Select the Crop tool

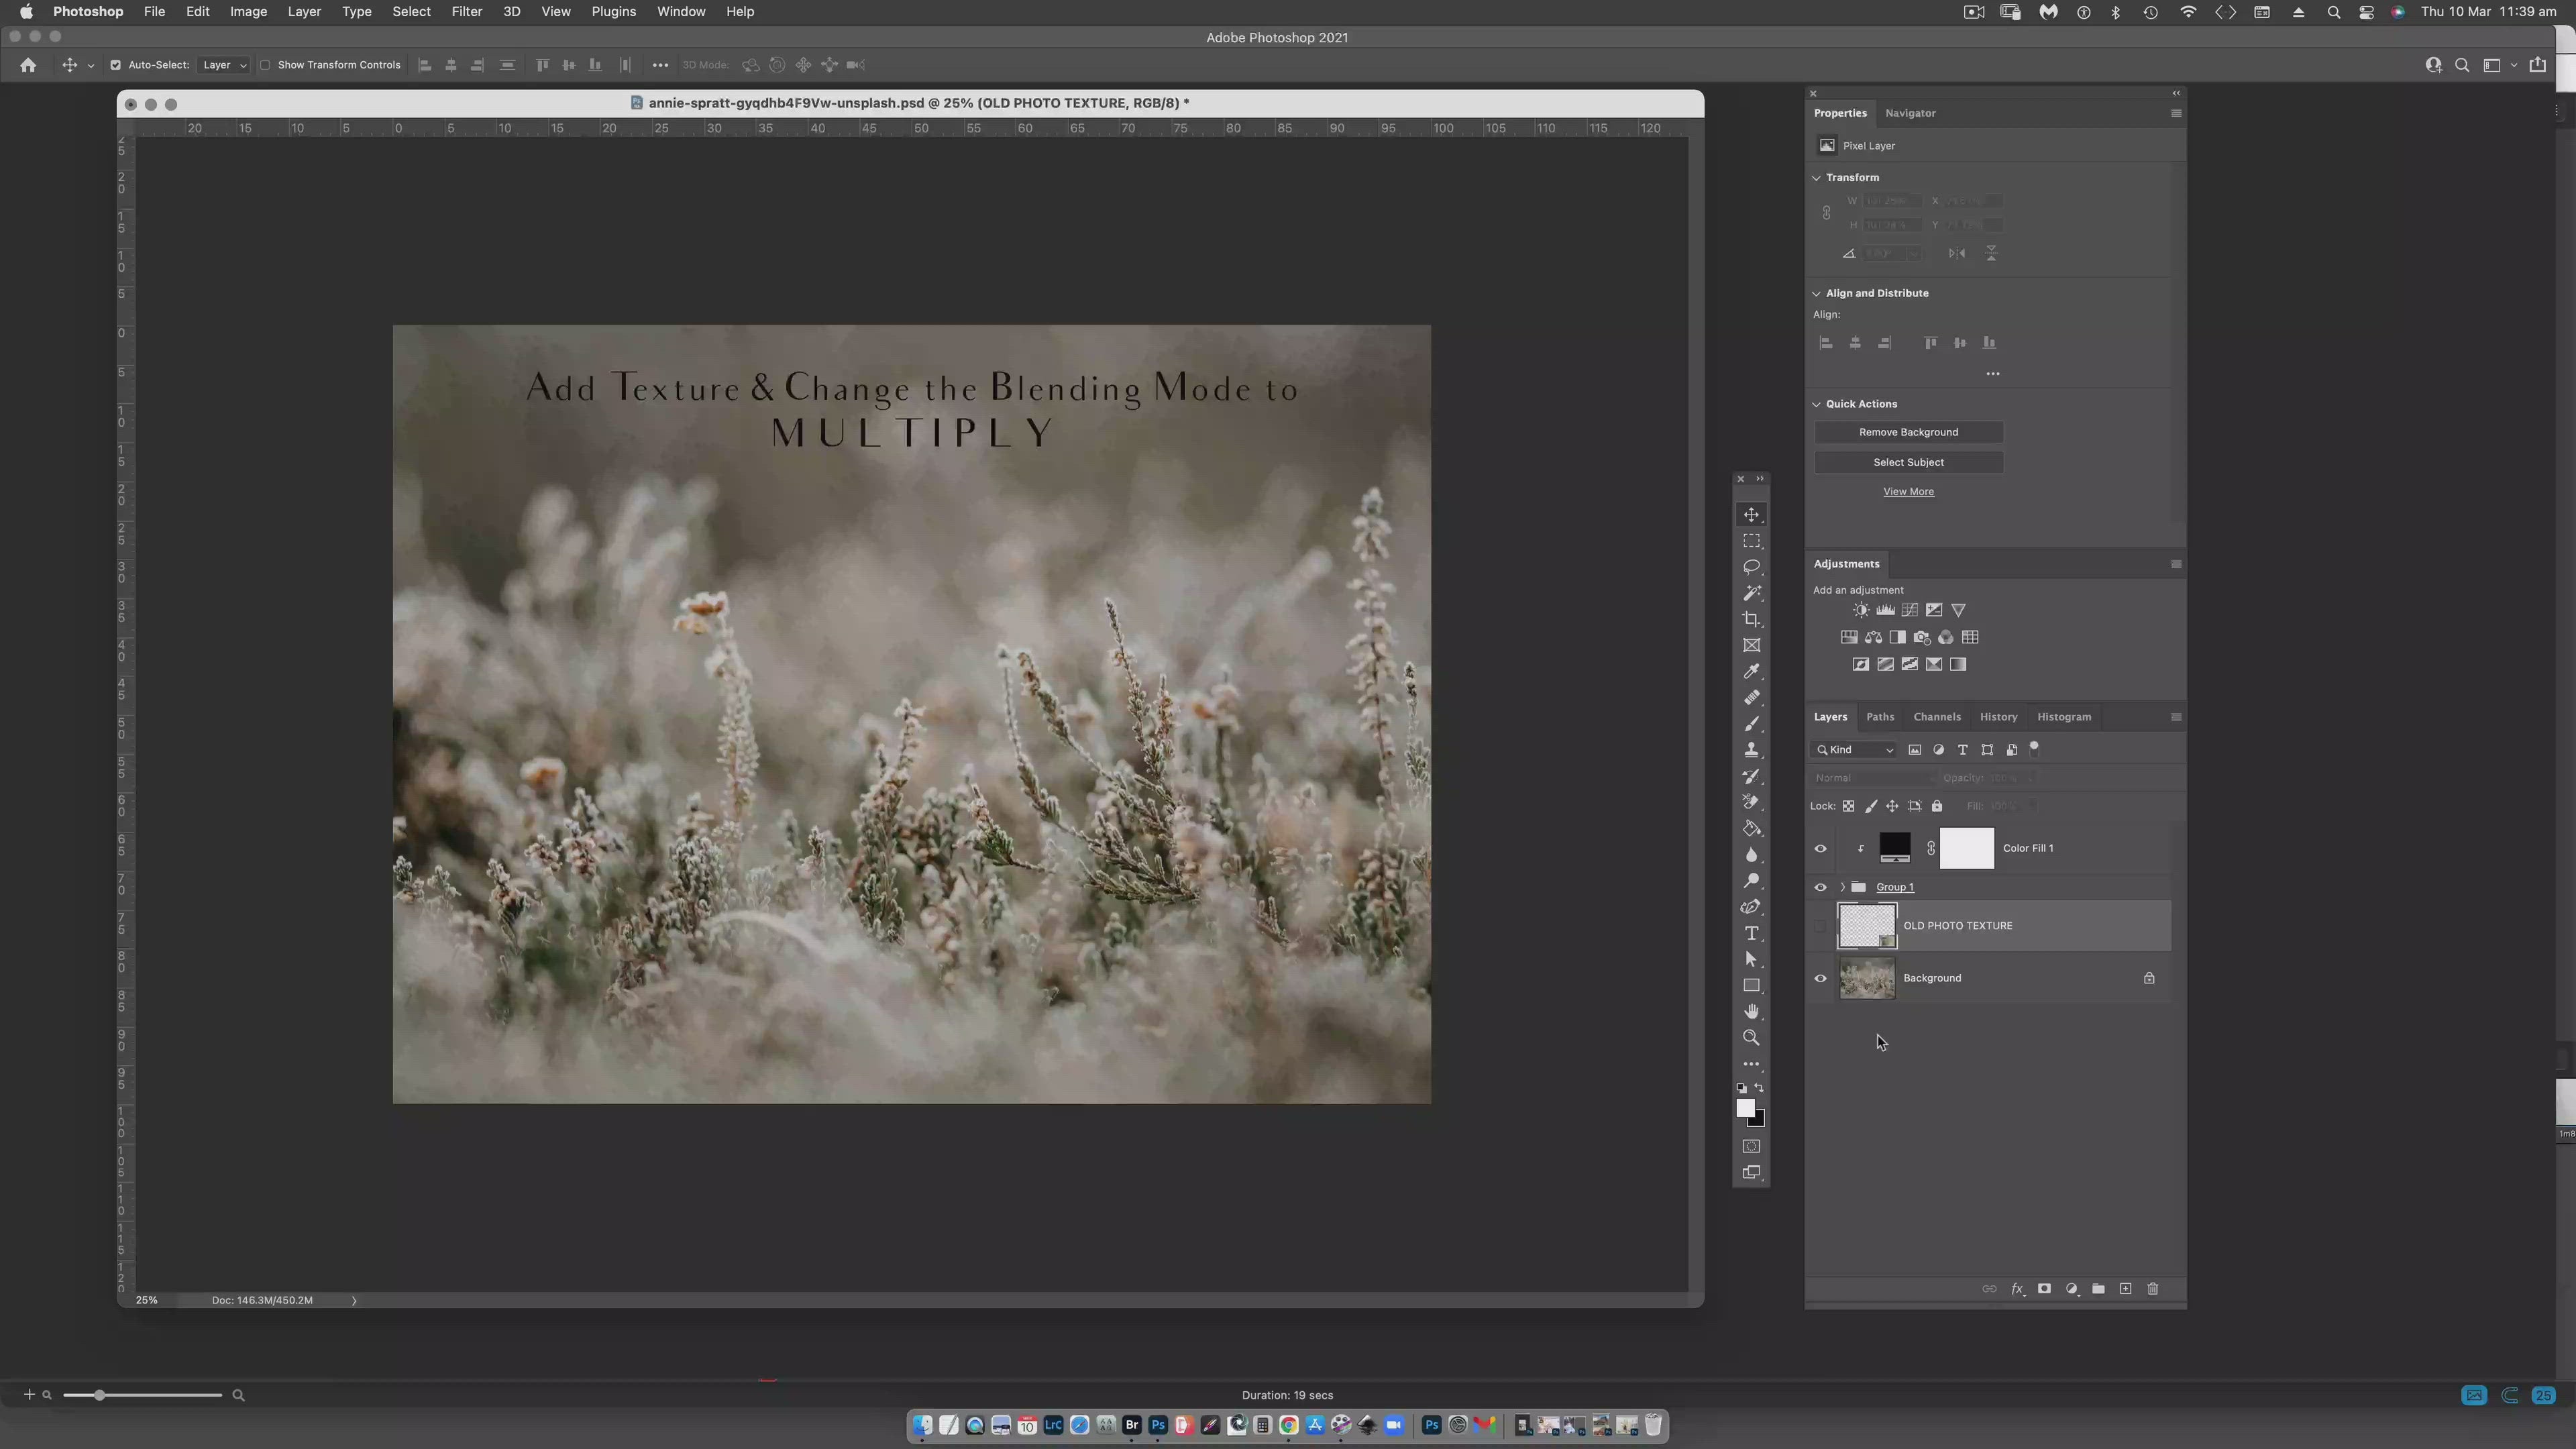pos(1751,619)
